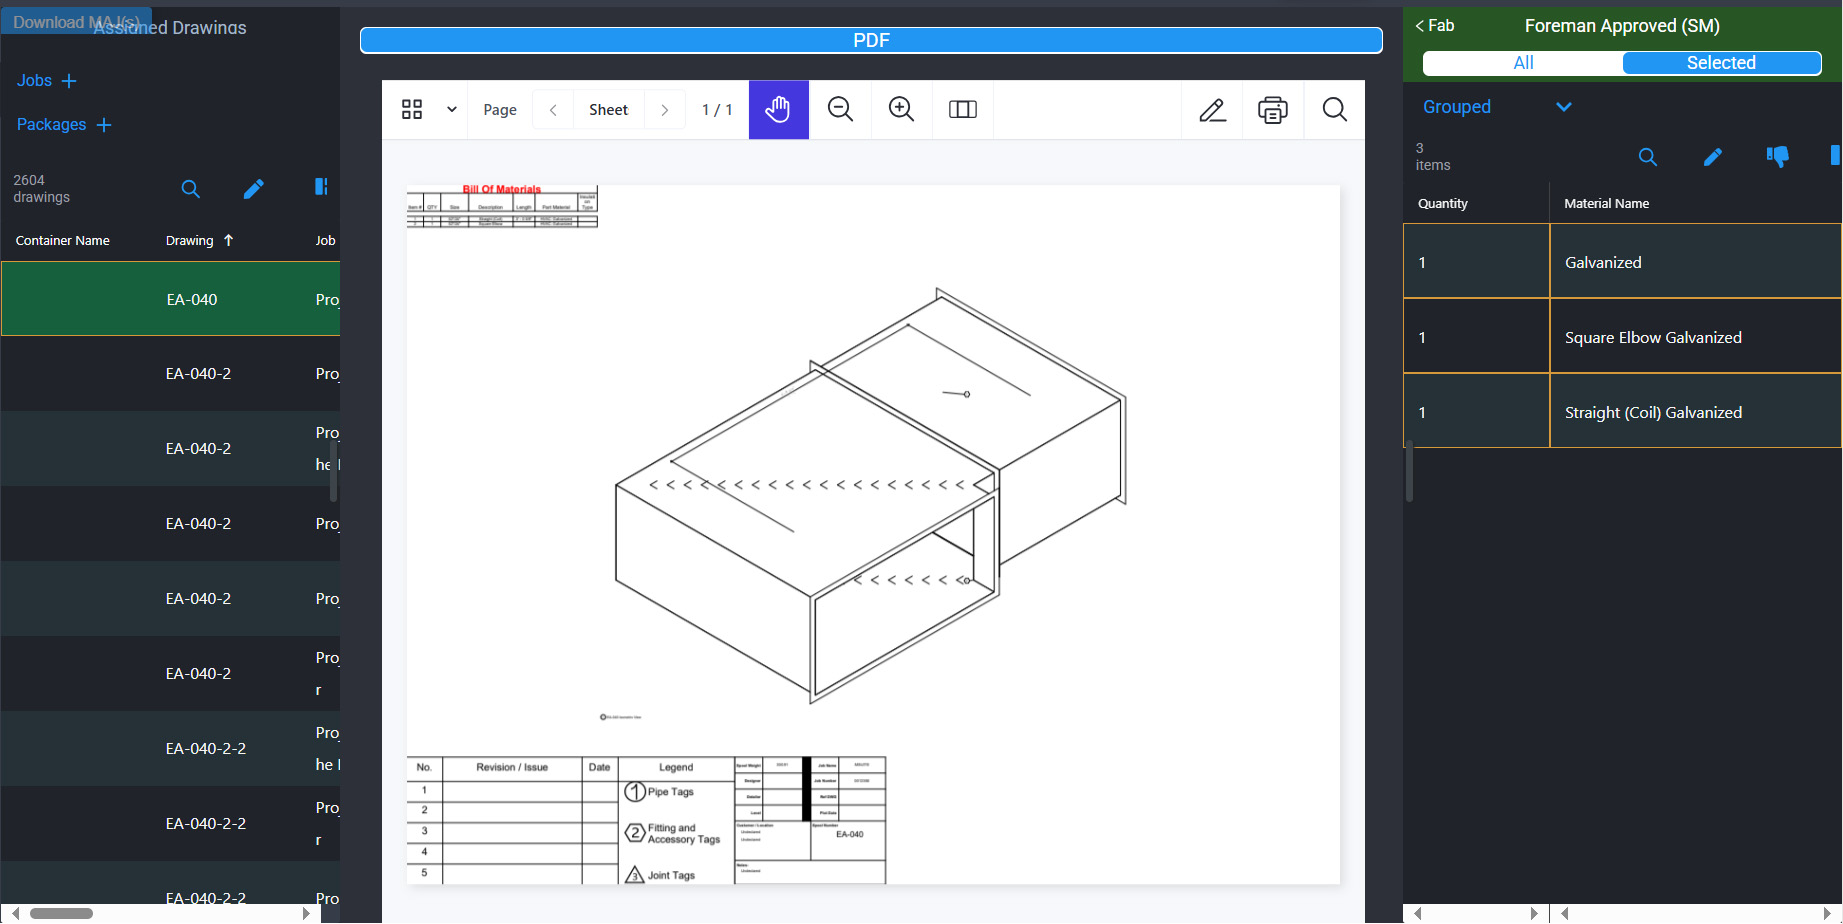Screen dimensions: 1843x924
Task: Select the EA-040-2-2 drawing row
Action: (206, 749)
